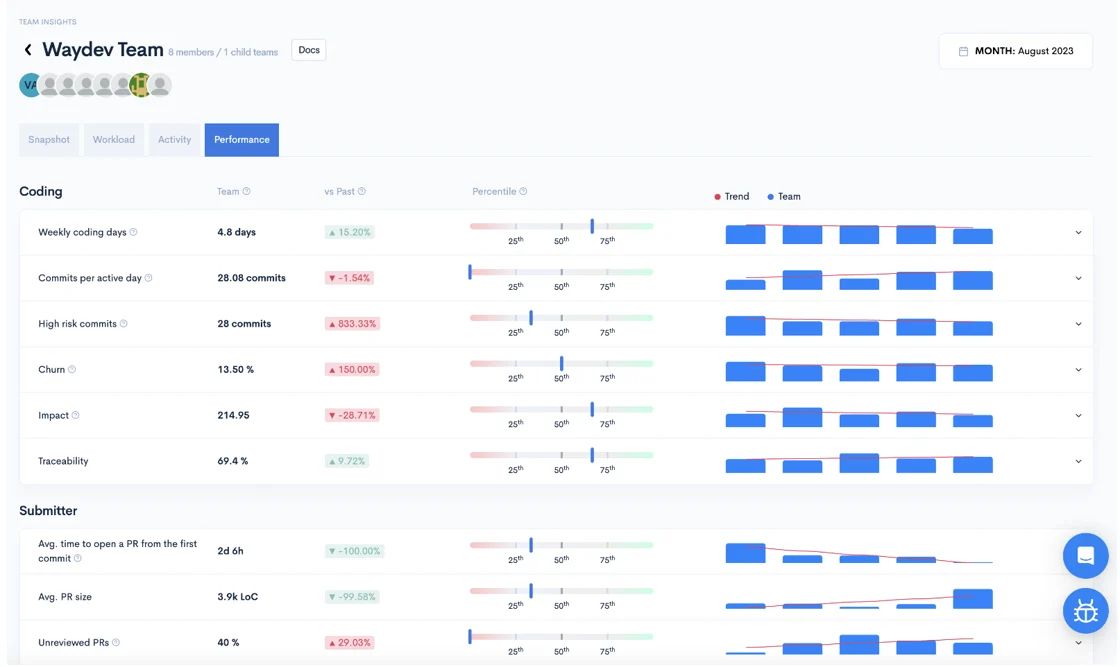This screenshot has width=1120, height=667.
Task: Expand the High risk commits row
Action: pos(1079,324)
